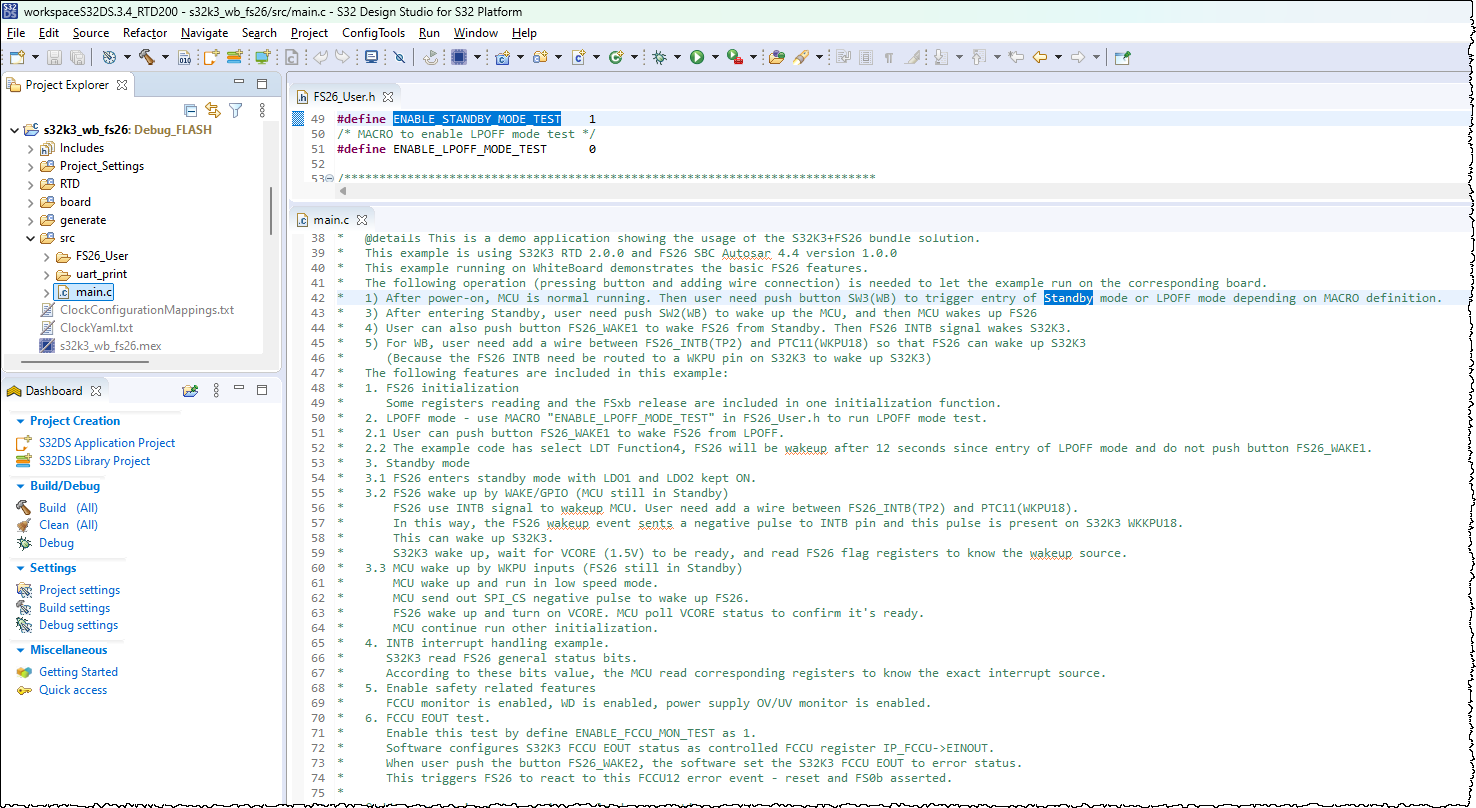
Task: Click Link with Editor in Project Explorer
Action: 213,110
